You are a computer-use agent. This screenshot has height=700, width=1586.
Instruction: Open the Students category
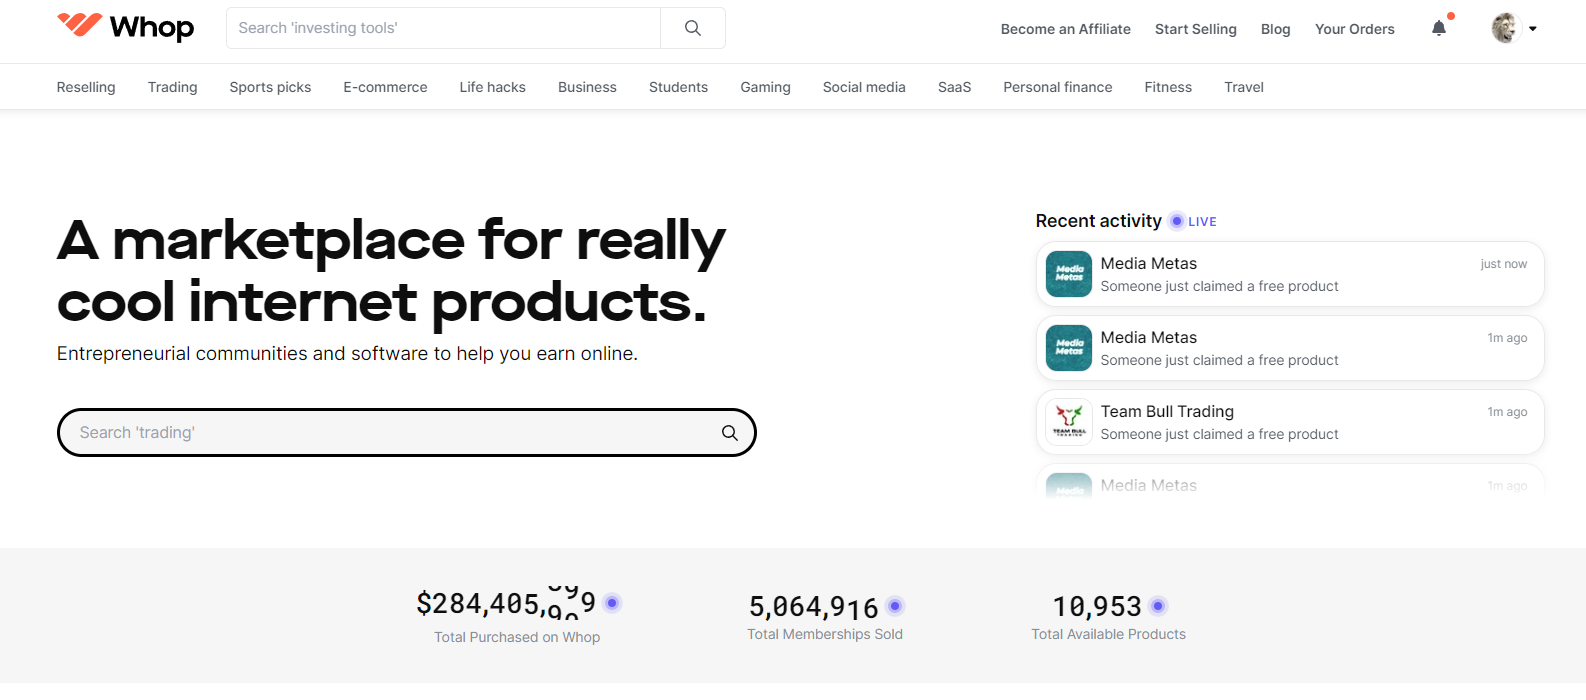(678, 87)
